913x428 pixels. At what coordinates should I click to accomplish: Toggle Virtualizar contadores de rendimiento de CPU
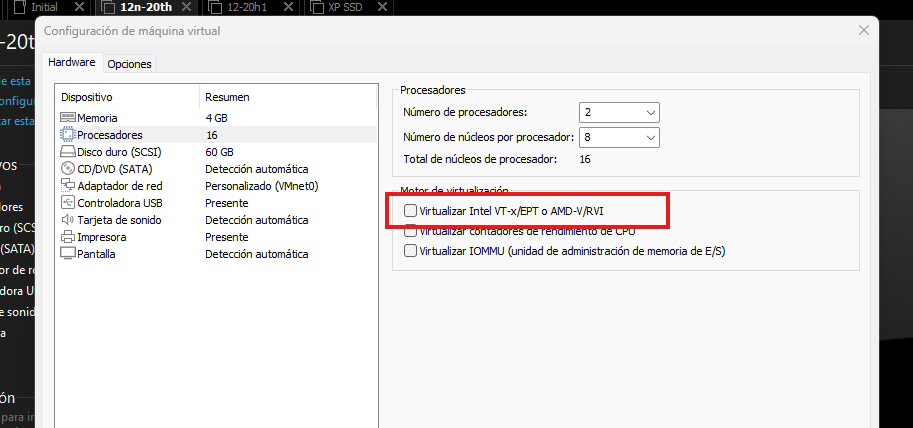(411, 231)
